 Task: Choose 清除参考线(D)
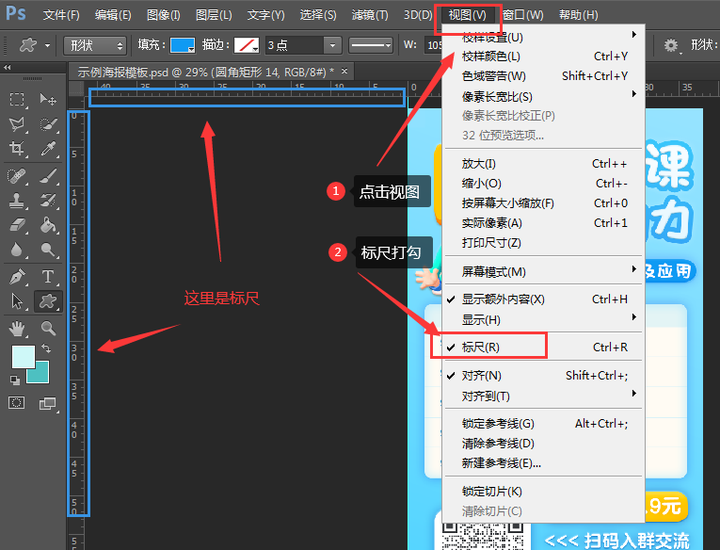point(543,443)
